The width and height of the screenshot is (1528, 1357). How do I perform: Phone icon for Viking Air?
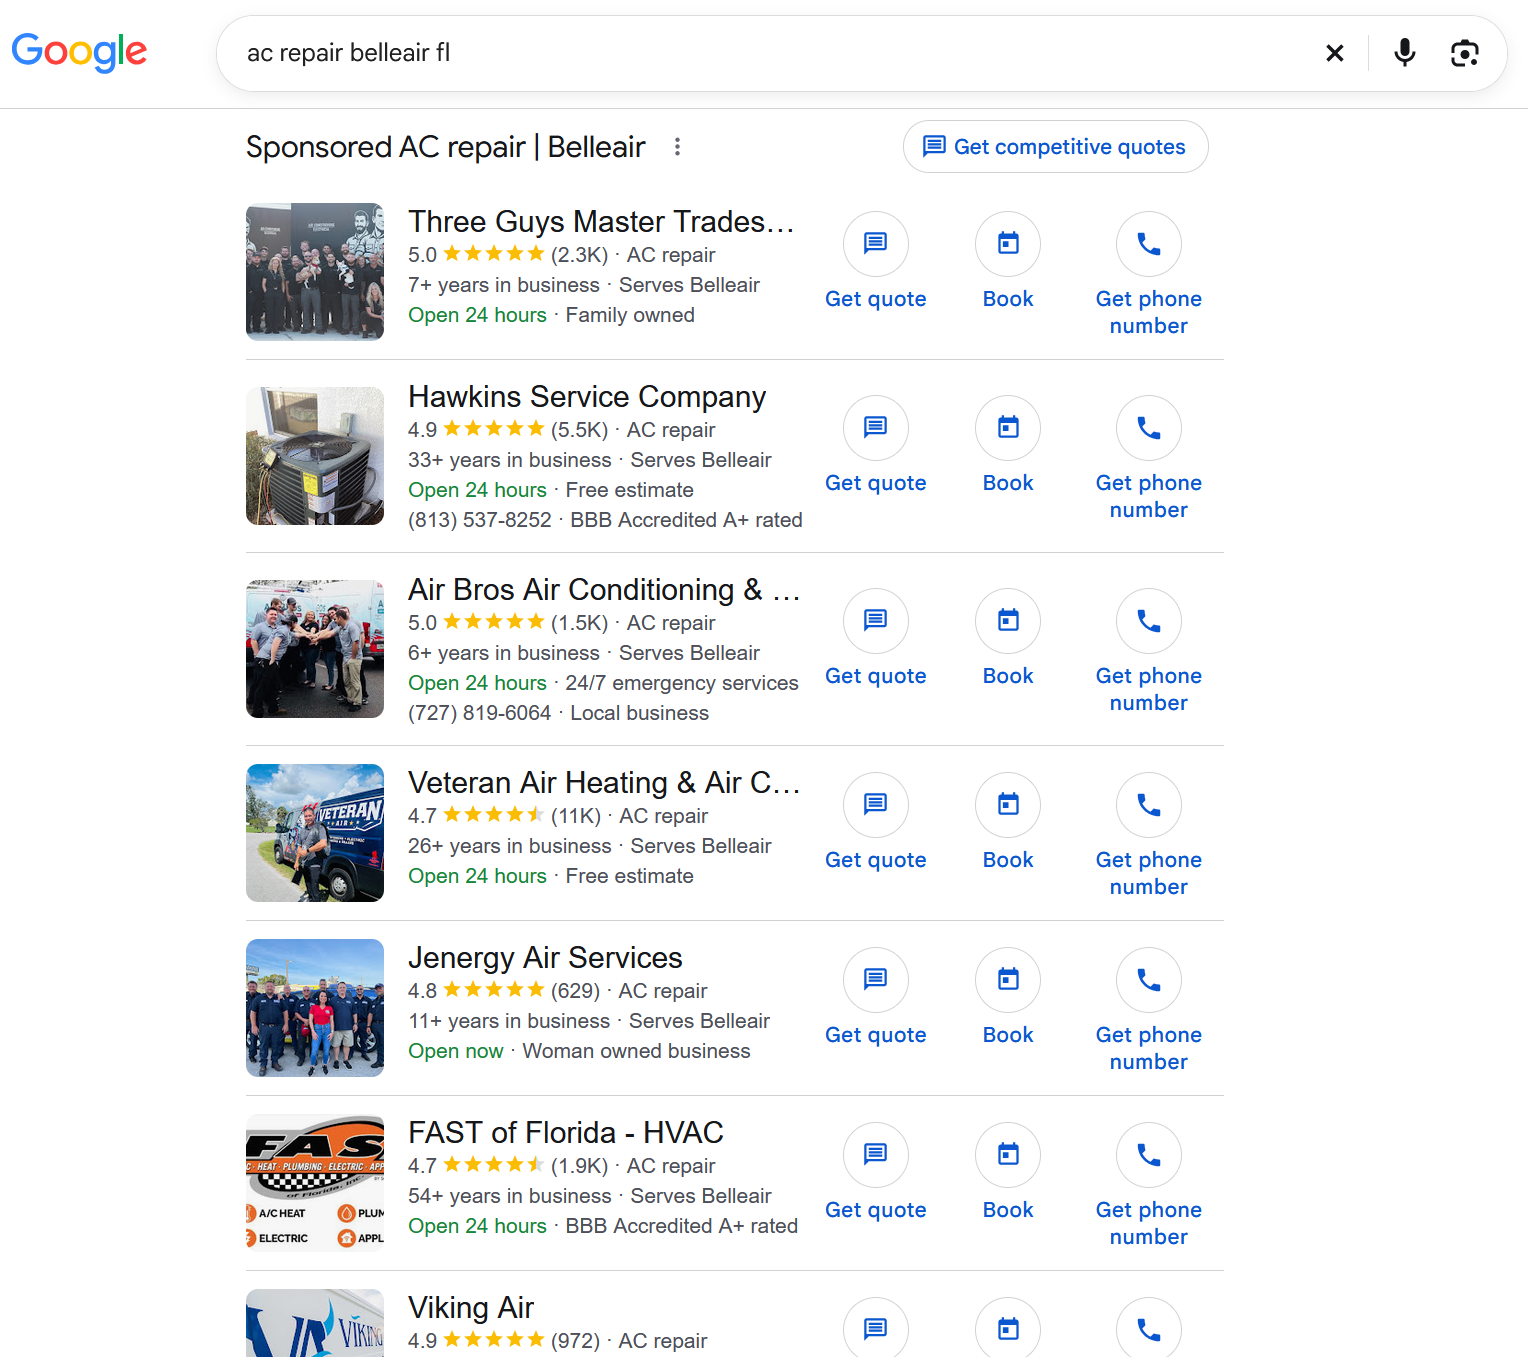[1149, 1328]
